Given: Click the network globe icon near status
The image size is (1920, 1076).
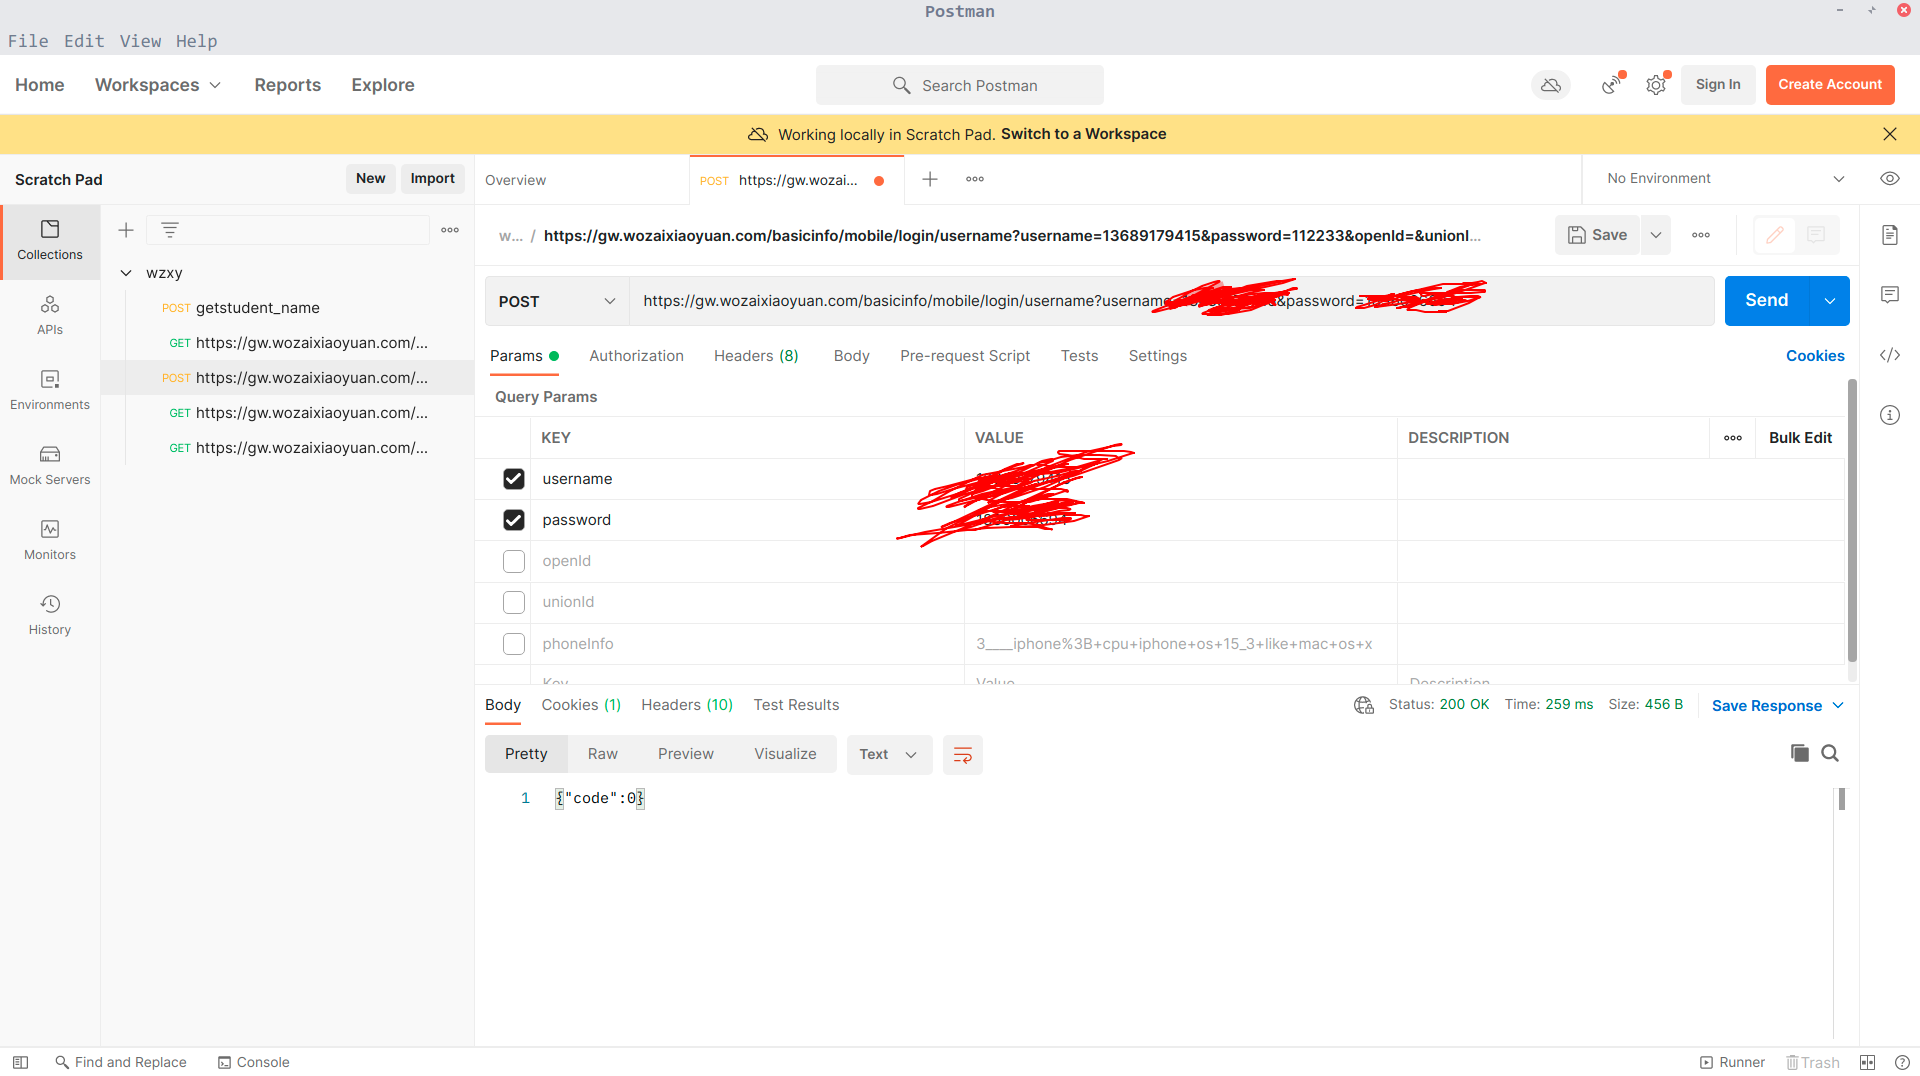Looking at the screenshot, I should pyautogui.click(x=1363, y=705).
